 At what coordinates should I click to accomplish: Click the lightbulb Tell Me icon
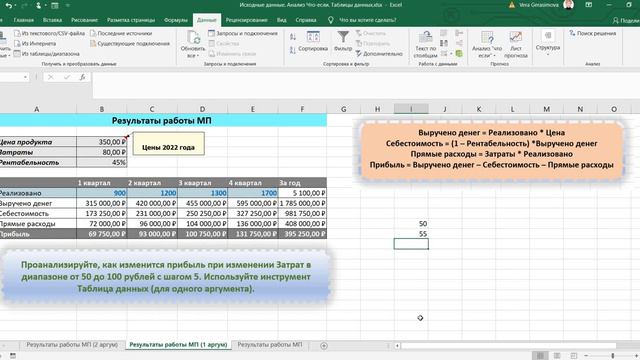pos(331,20)
